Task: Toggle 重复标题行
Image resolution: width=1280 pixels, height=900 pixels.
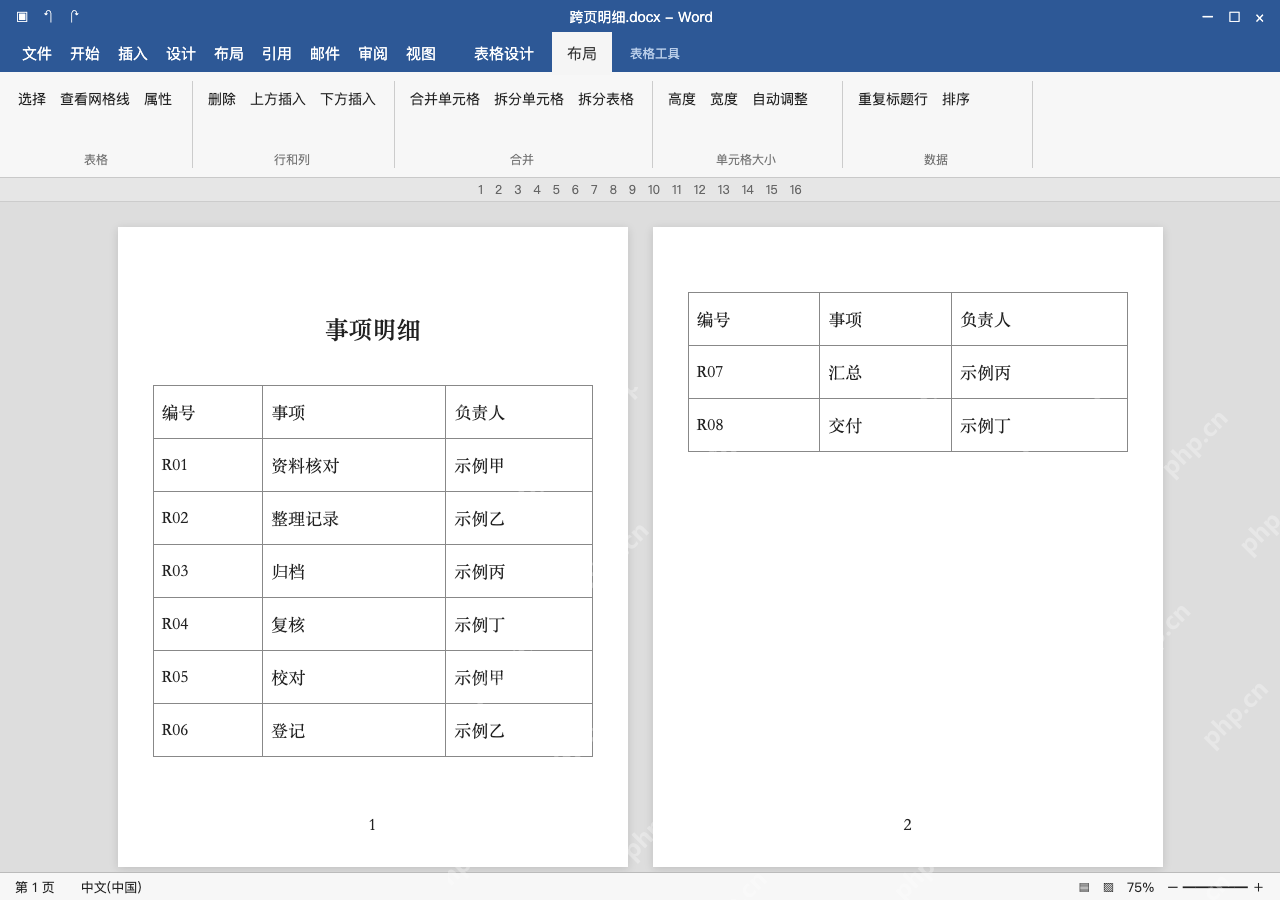Action: pyautogui.click(x=893, y=99)
